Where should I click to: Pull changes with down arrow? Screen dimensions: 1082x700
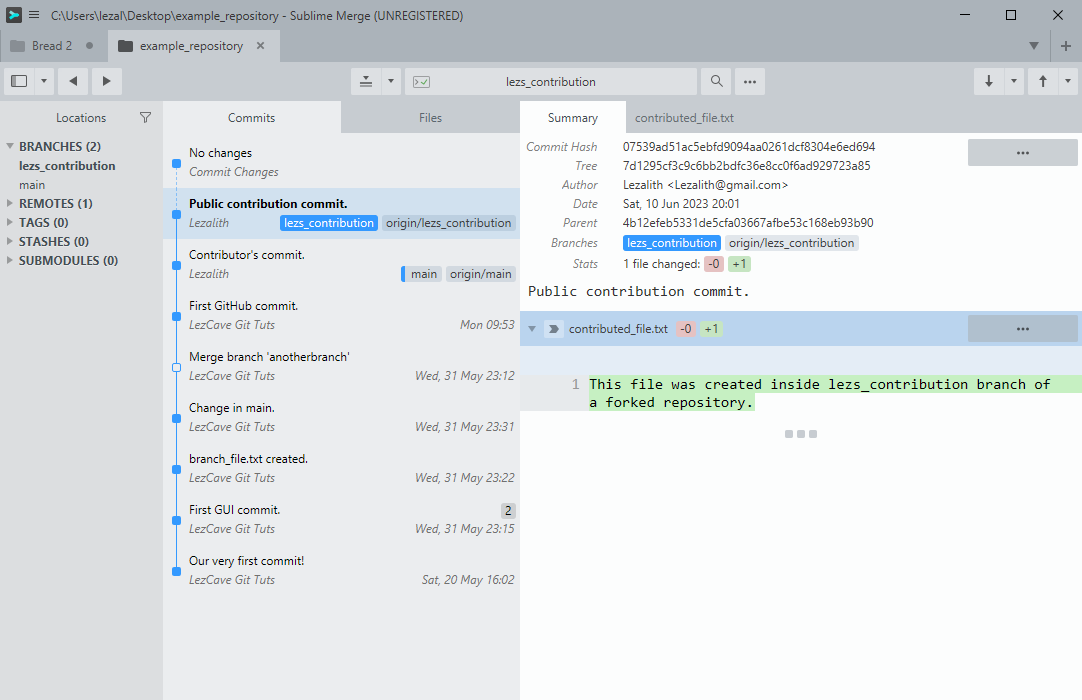[989, 81]
